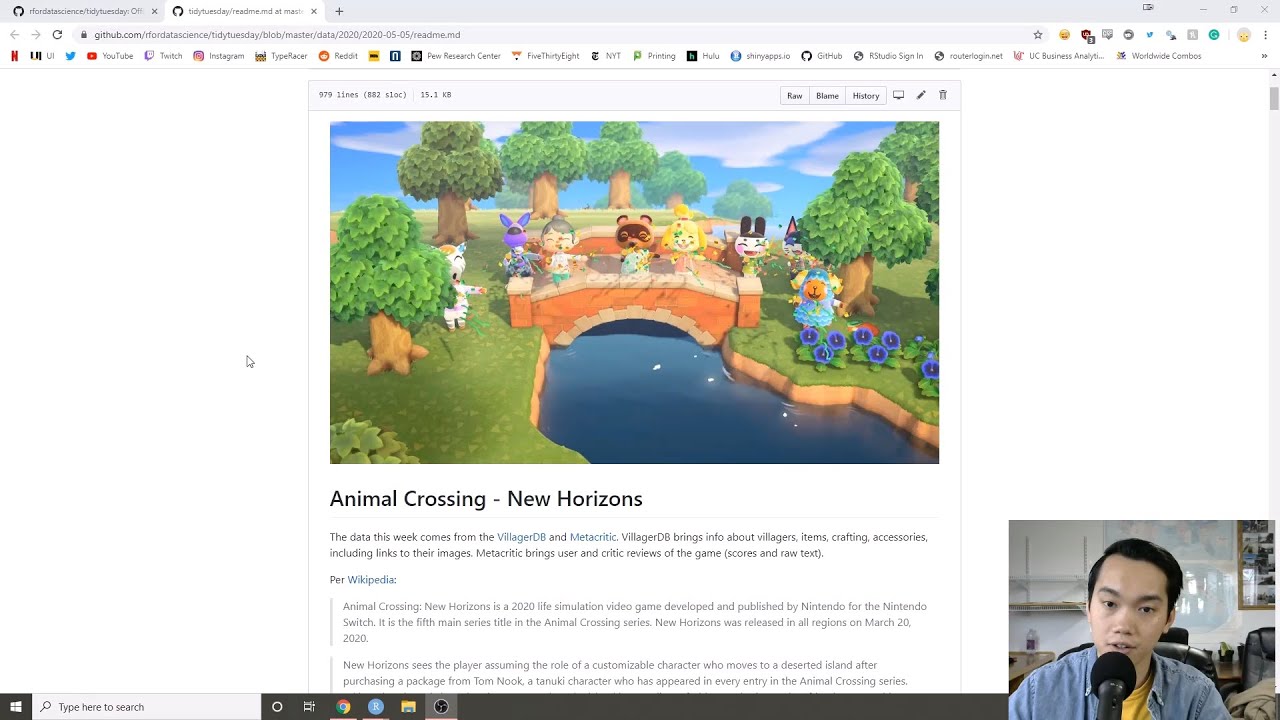Follow the Metacritic link
Image resolution: width=1280 pixels, height=720 pixels.
pos(593,537)
